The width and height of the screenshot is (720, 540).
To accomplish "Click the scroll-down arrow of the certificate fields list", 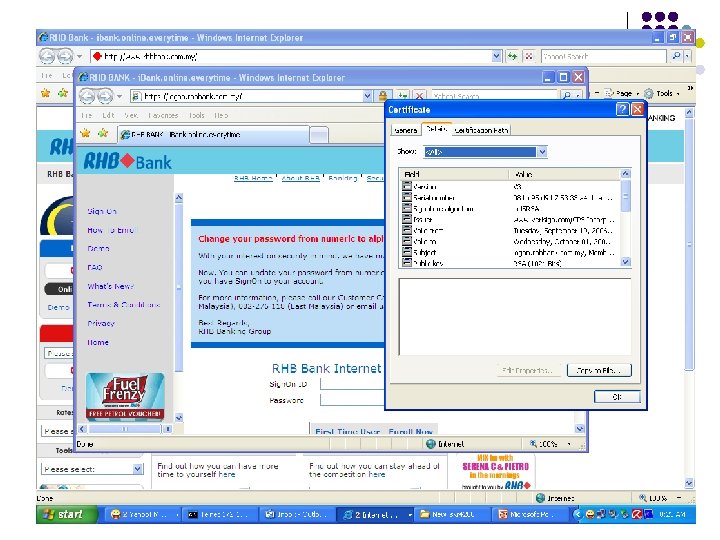I will coord(625,262).
